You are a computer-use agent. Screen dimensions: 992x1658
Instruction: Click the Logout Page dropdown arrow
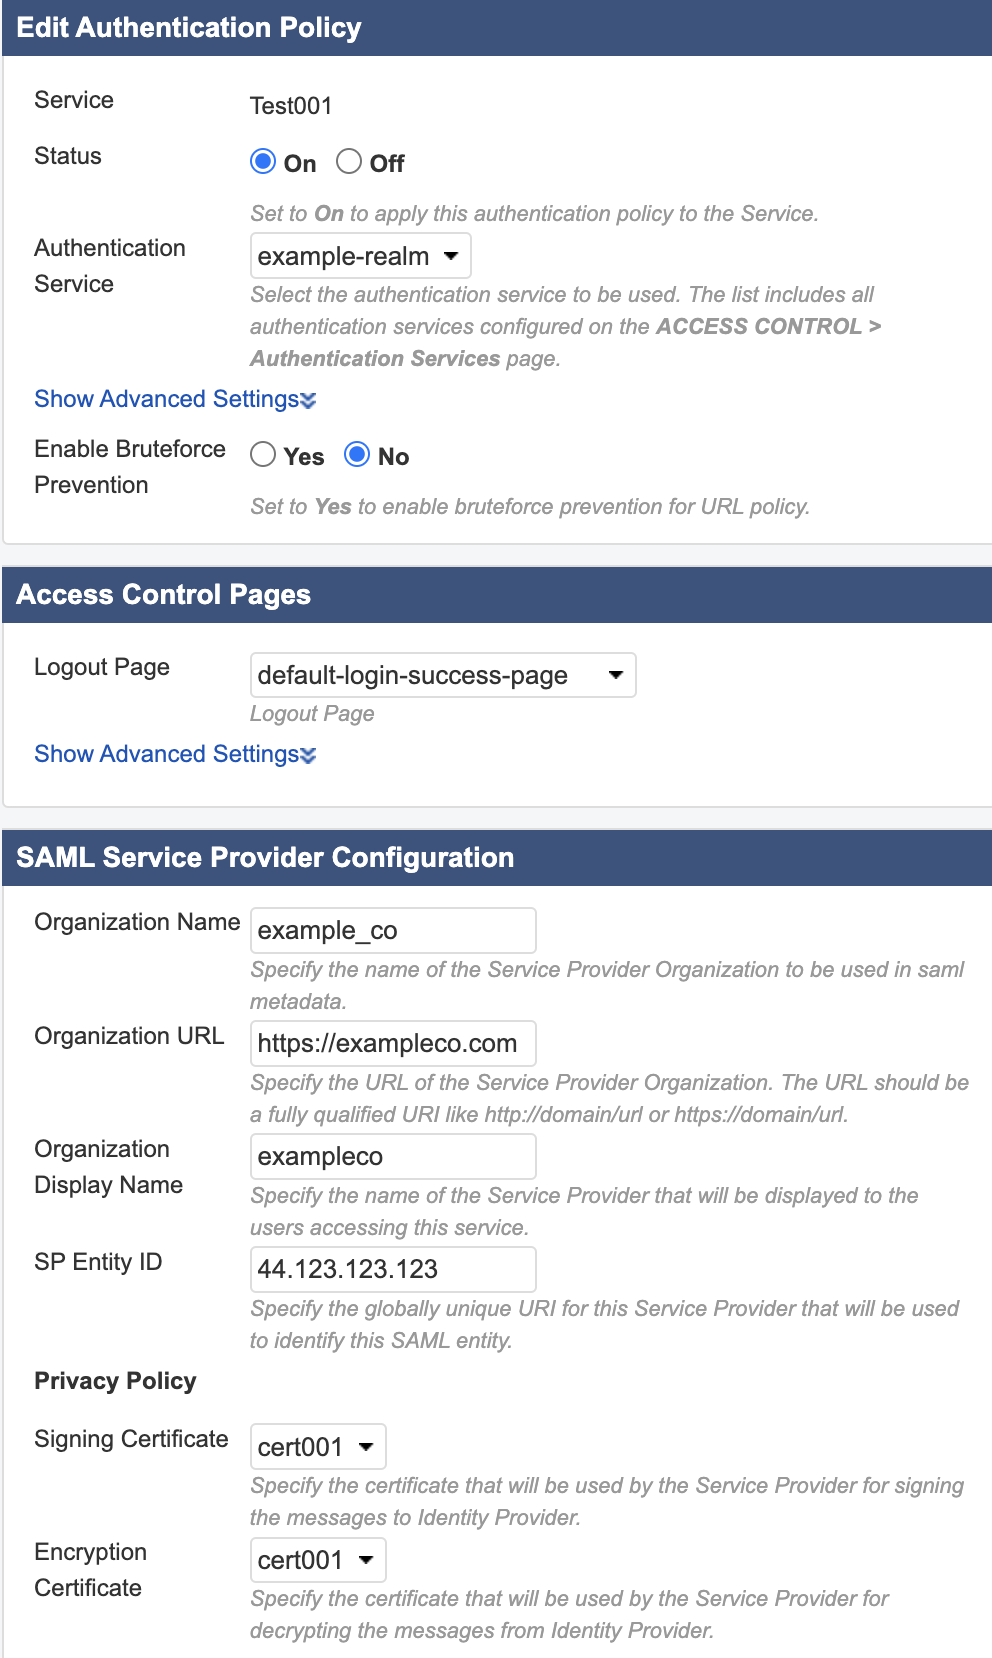[614, 675]
